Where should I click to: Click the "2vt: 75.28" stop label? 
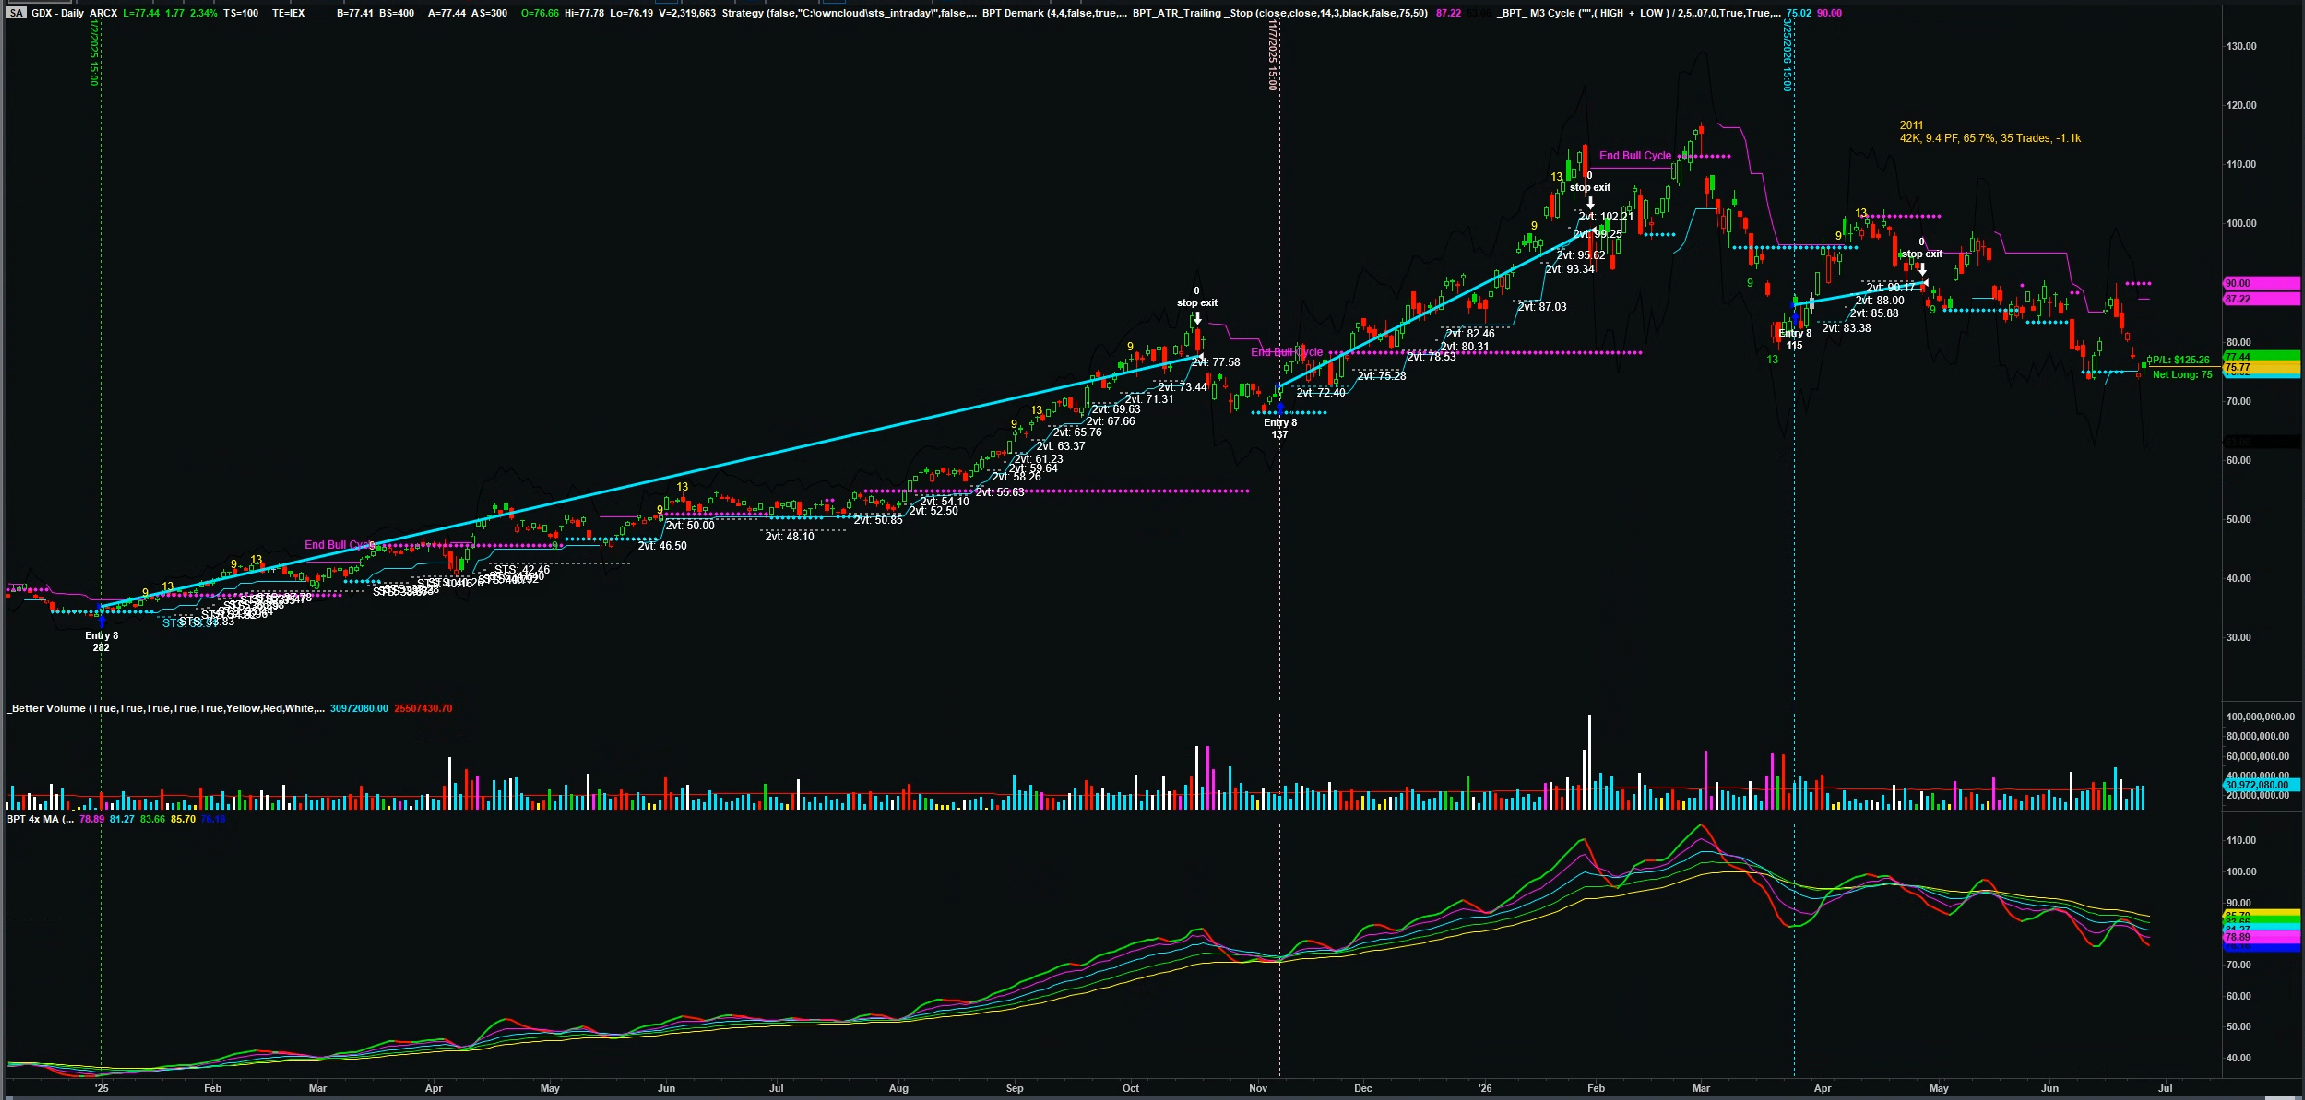(x=1382, y=376)
